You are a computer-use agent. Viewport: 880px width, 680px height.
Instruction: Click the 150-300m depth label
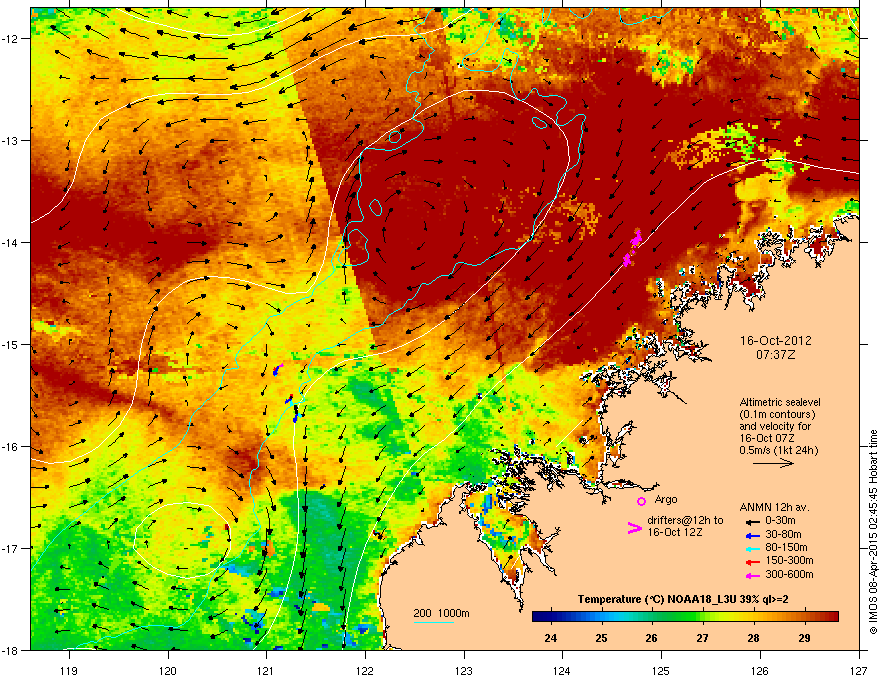tap(789, 560)
